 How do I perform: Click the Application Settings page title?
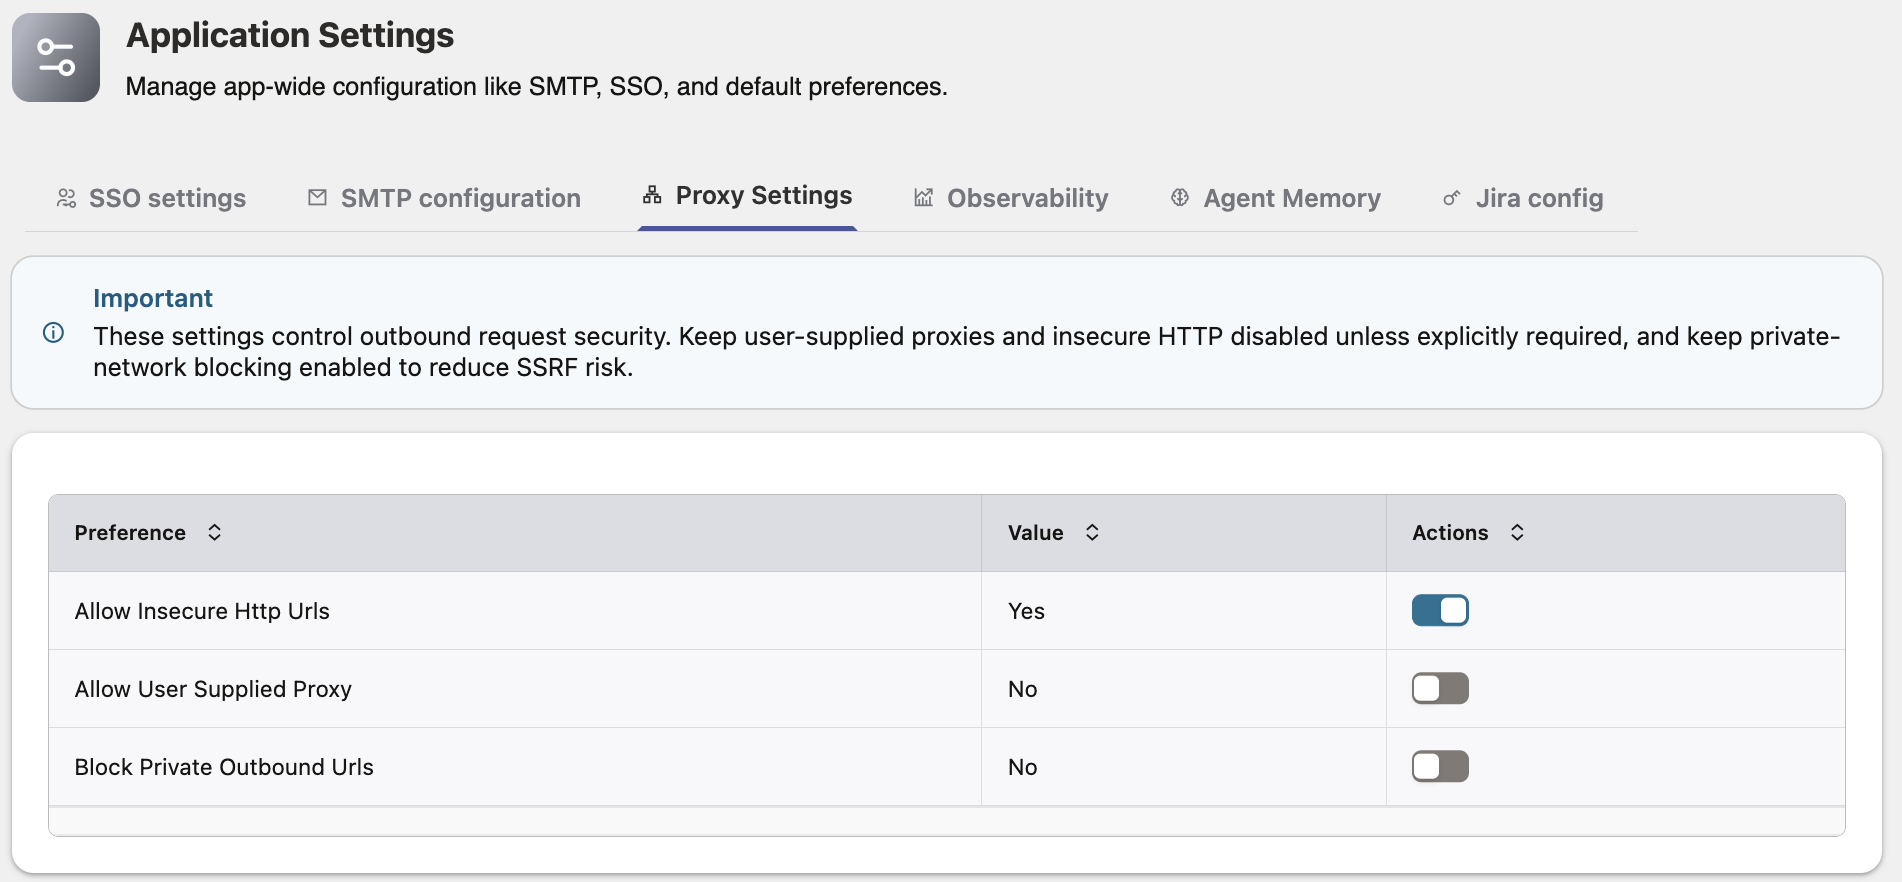click(x=290, y=35)
